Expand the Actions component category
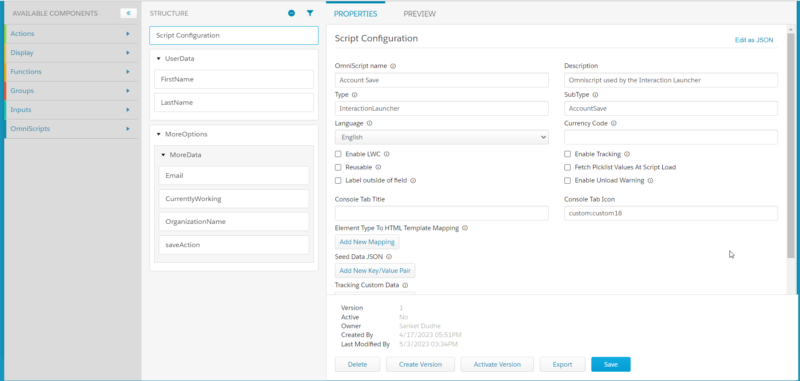 [70, 34]
